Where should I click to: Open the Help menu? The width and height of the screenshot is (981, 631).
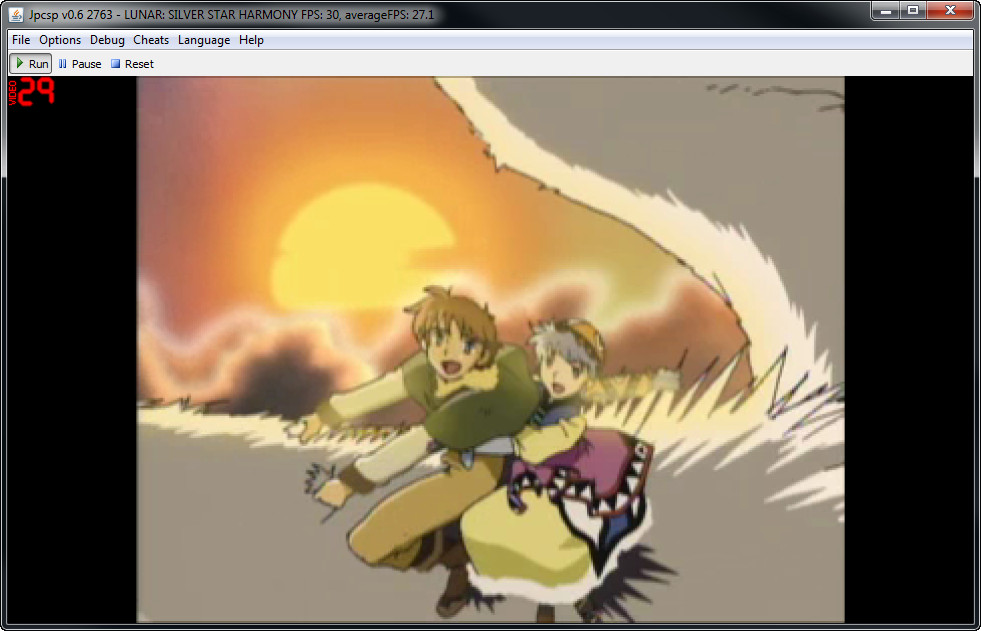coord(251,40)
